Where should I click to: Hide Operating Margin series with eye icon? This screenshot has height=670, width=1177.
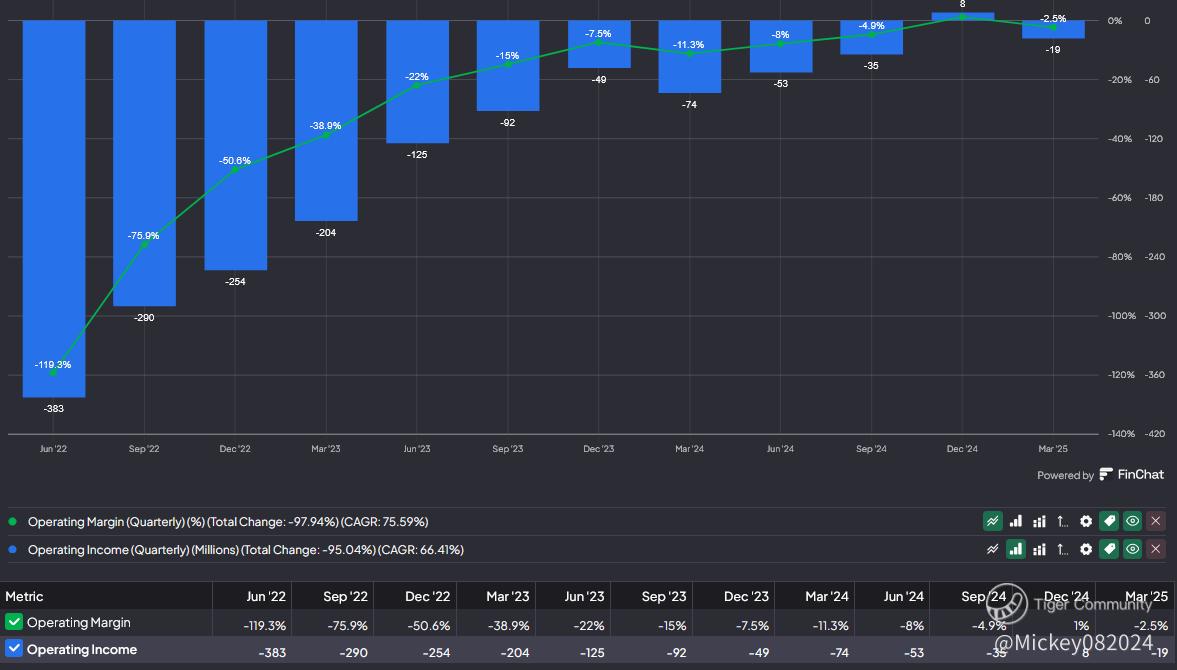pyautogui.click(x=1132, y=521)
